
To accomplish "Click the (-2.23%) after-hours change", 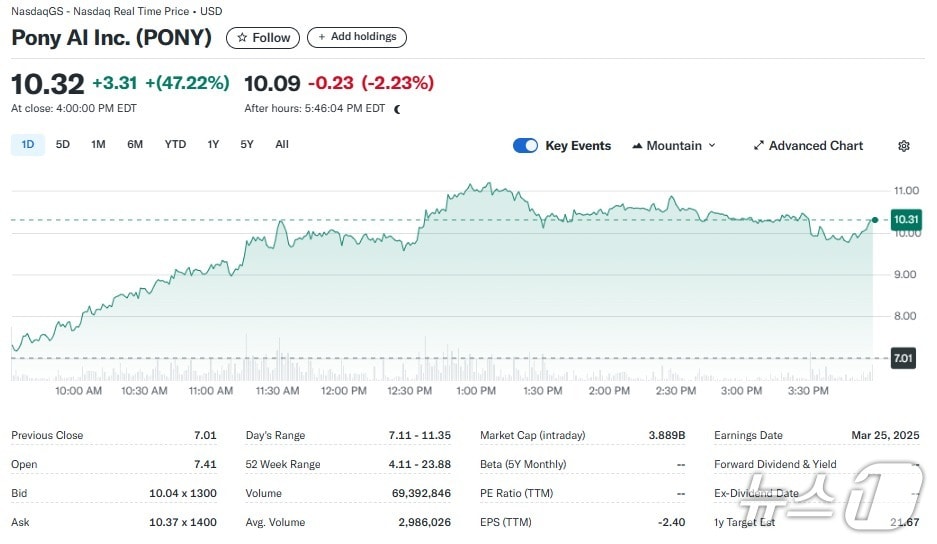I will coord(397,82).
